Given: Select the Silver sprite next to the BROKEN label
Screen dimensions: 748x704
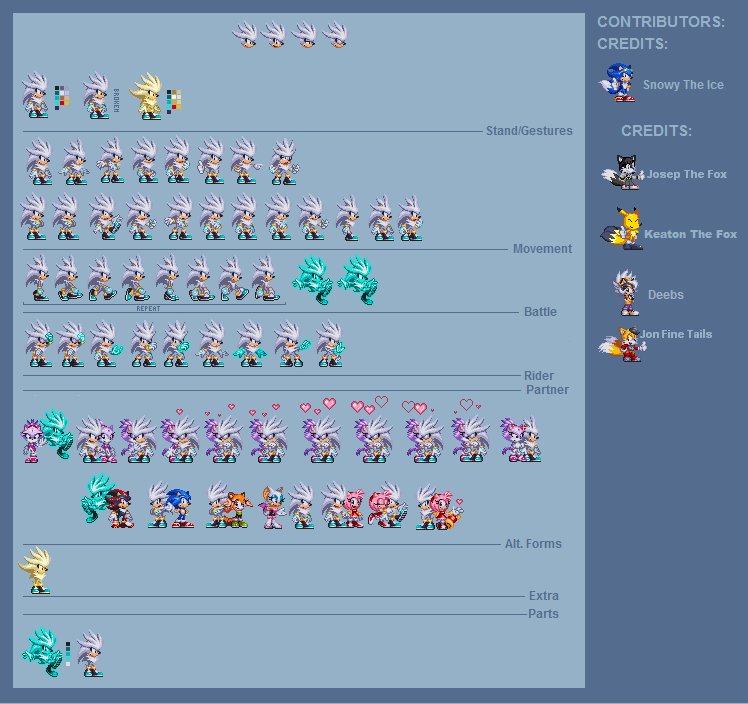Looking at the screenshot, I should coord(96,95).
